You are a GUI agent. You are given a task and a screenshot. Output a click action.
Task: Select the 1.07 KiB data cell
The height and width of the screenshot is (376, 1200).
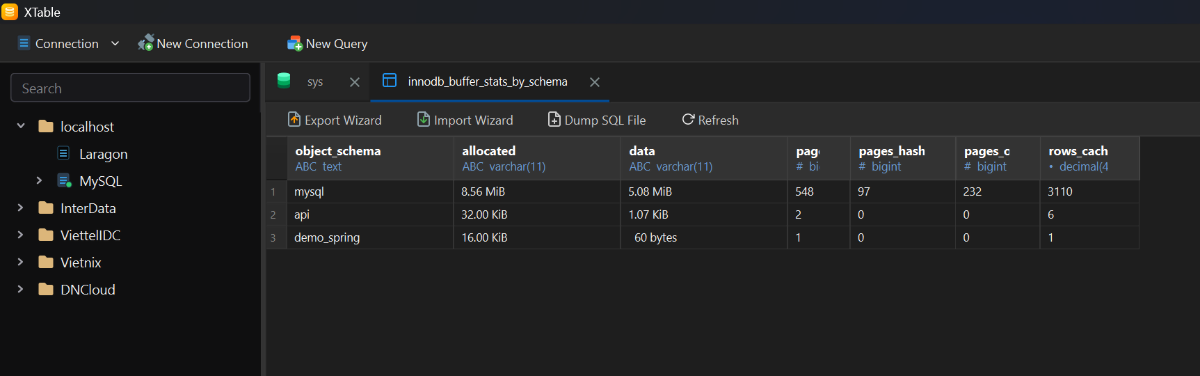click(x=704, y=214)
